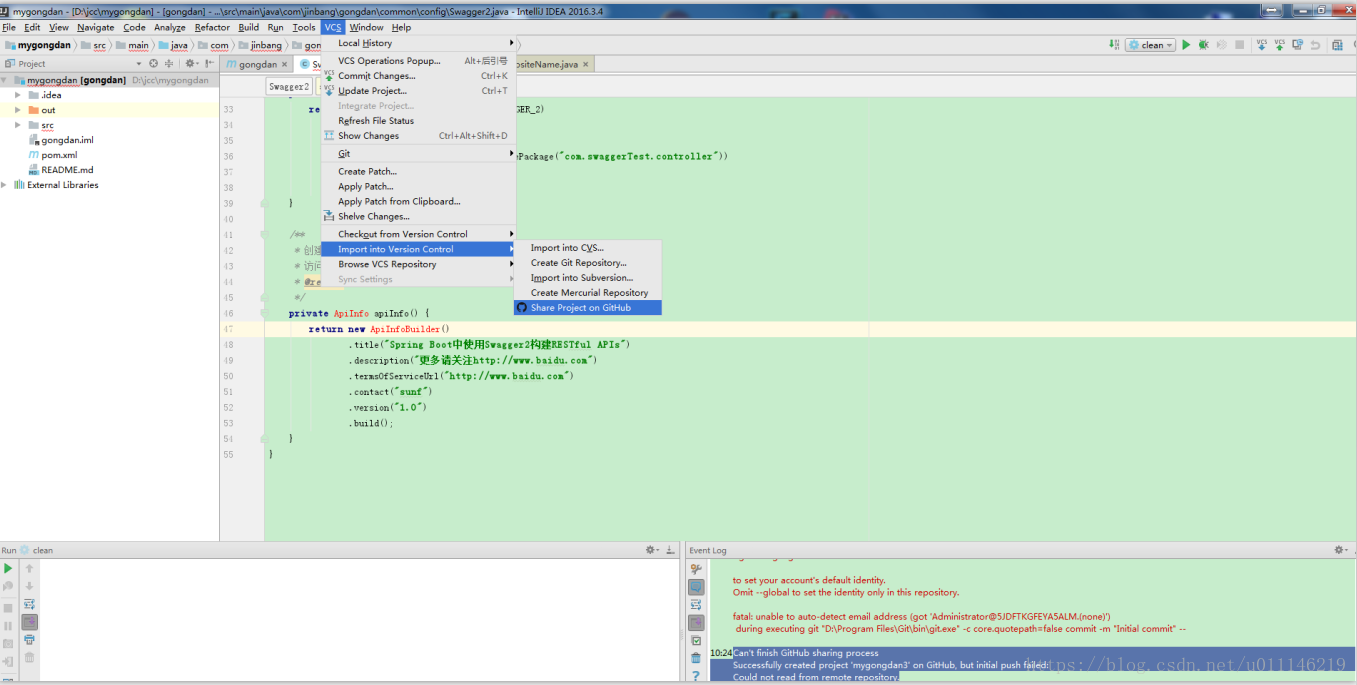
Task: Click VCS Update Project toolbar icon
Action: point(1262,45)
